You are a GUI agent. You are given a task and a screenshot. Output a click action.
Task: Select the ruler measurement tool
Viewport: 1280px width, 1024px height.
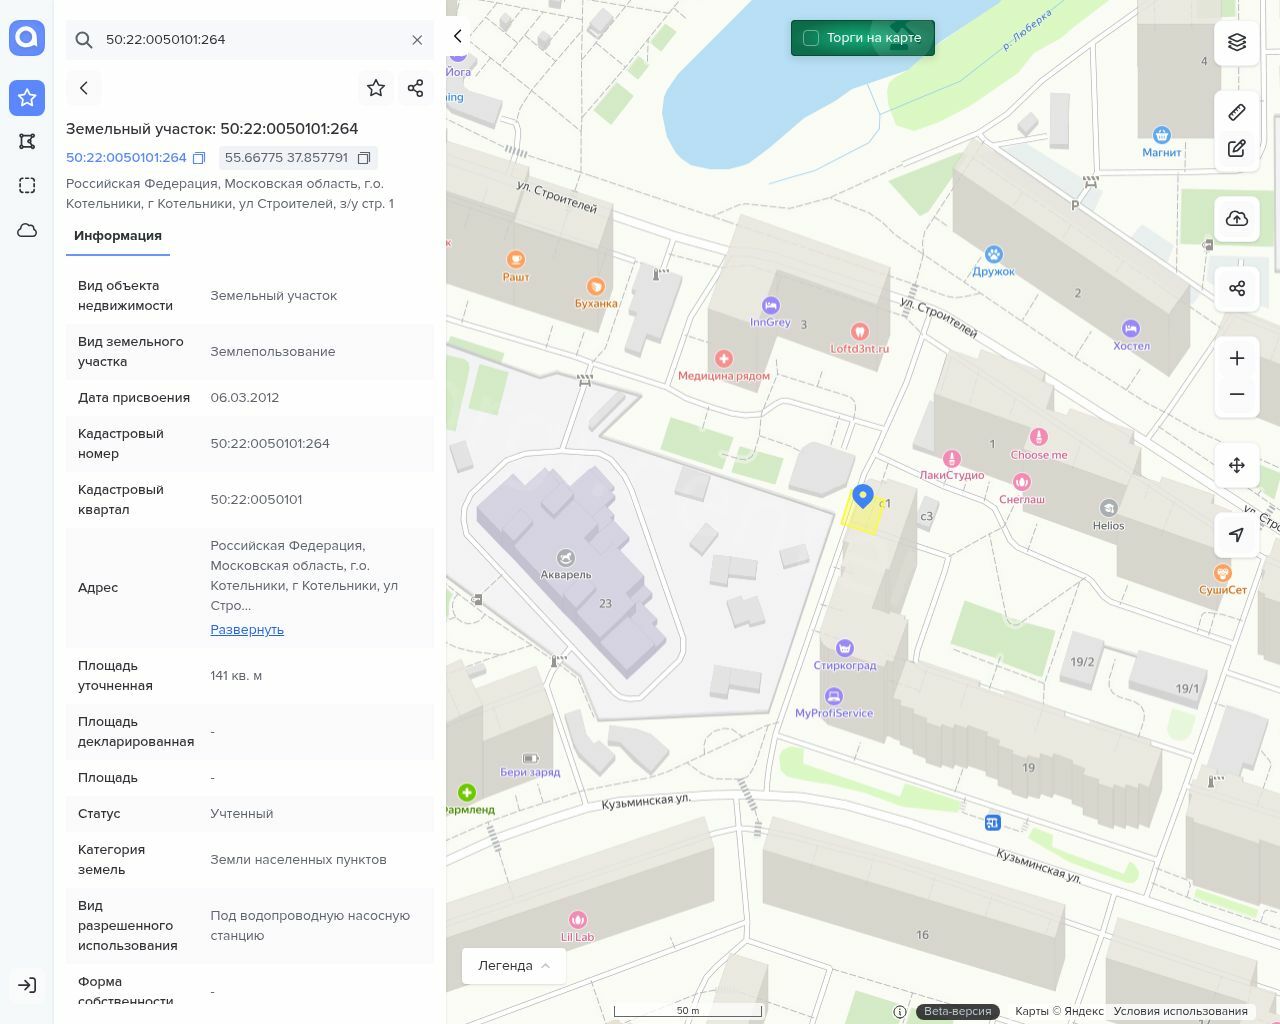coord(1237,112)
